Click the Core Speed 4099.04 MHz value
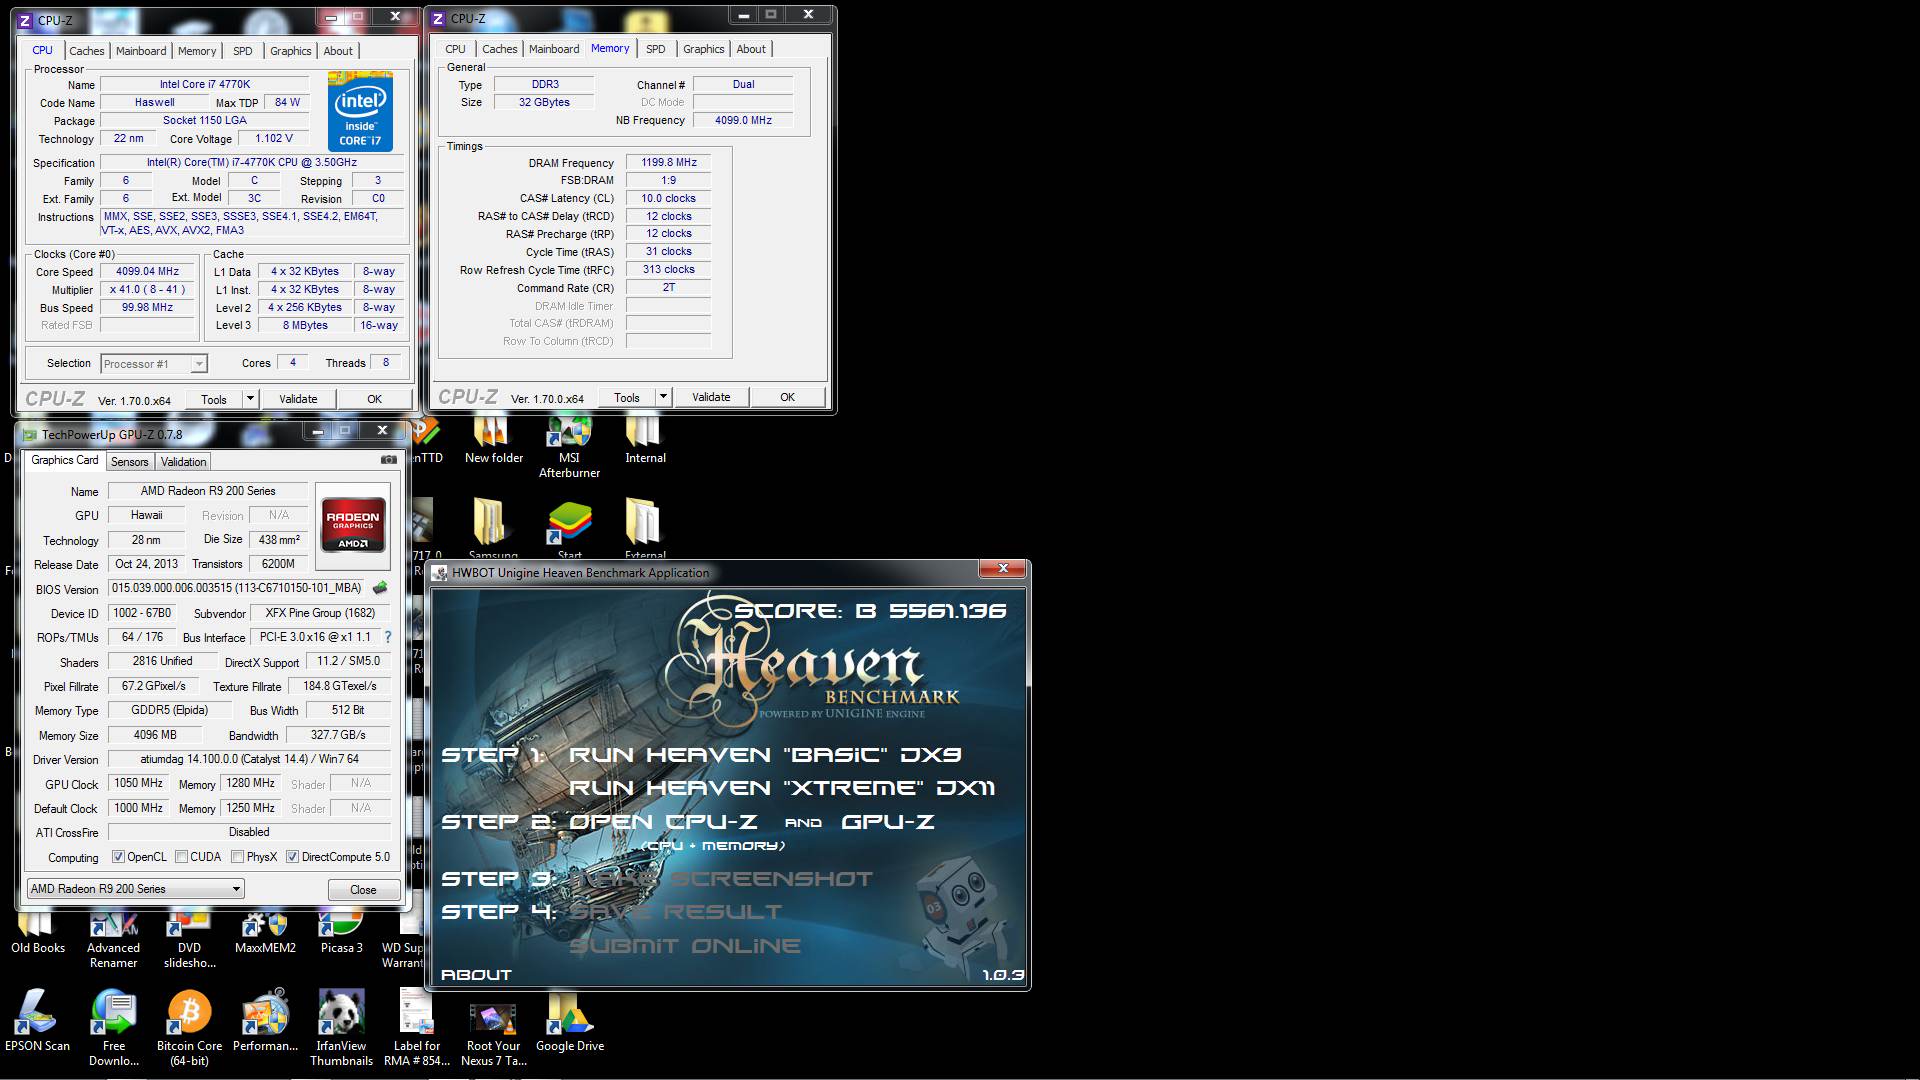 point(147,271)
